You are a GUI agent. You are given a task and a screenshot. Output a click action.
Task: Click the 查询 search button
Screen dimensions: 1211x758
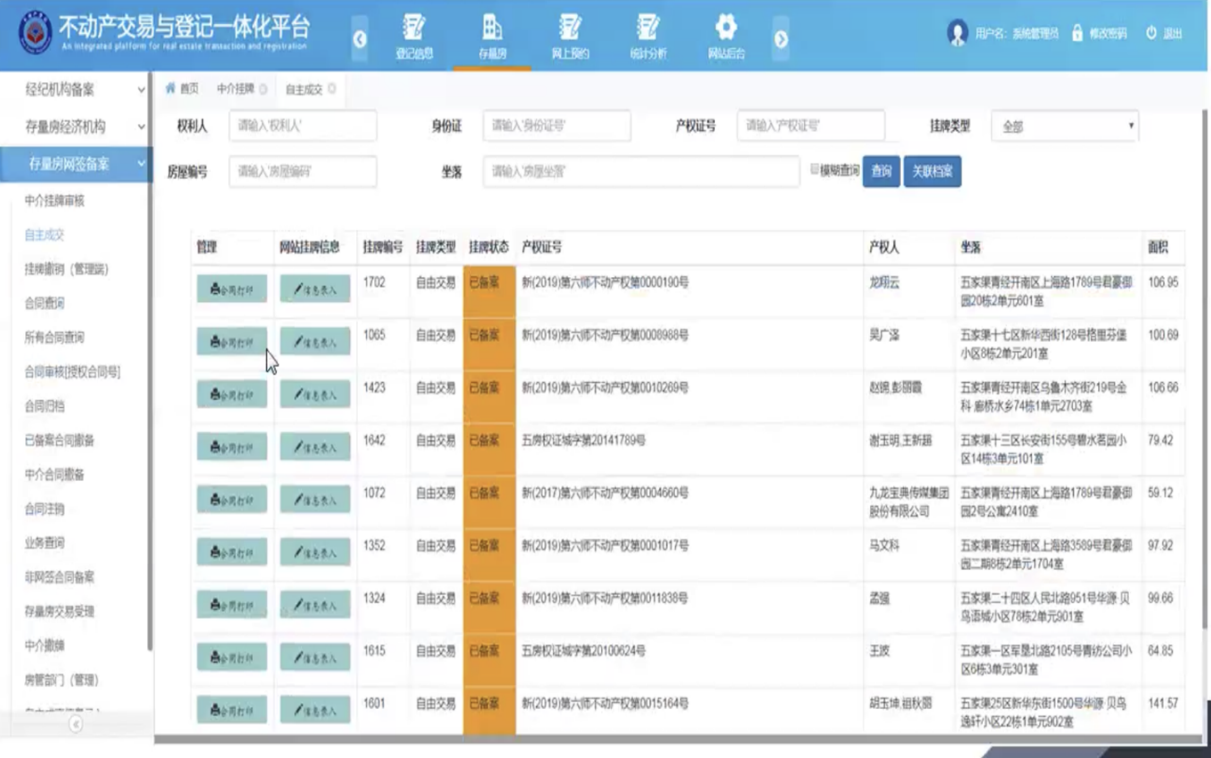pos(881,171)
